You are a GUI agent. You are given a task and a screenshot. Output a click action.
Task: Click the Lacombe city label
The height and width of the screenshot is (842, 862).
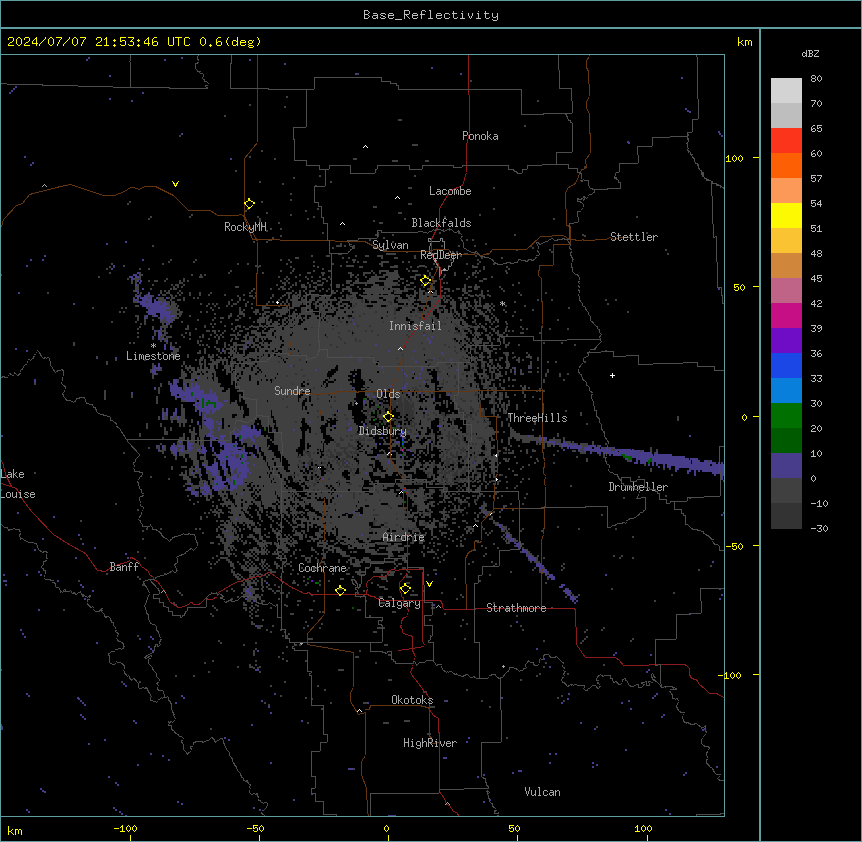pyautogui.click(x=450, y=191)
